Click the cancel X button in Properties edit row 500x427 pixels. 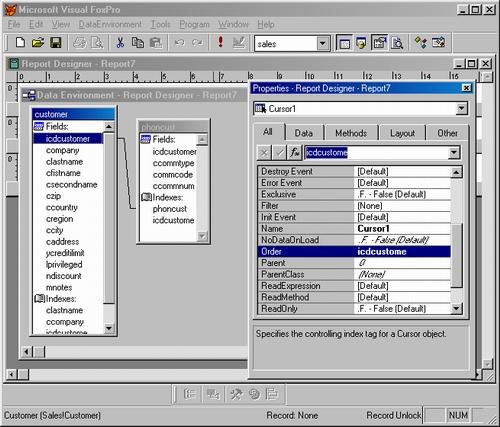coord(264,153)
